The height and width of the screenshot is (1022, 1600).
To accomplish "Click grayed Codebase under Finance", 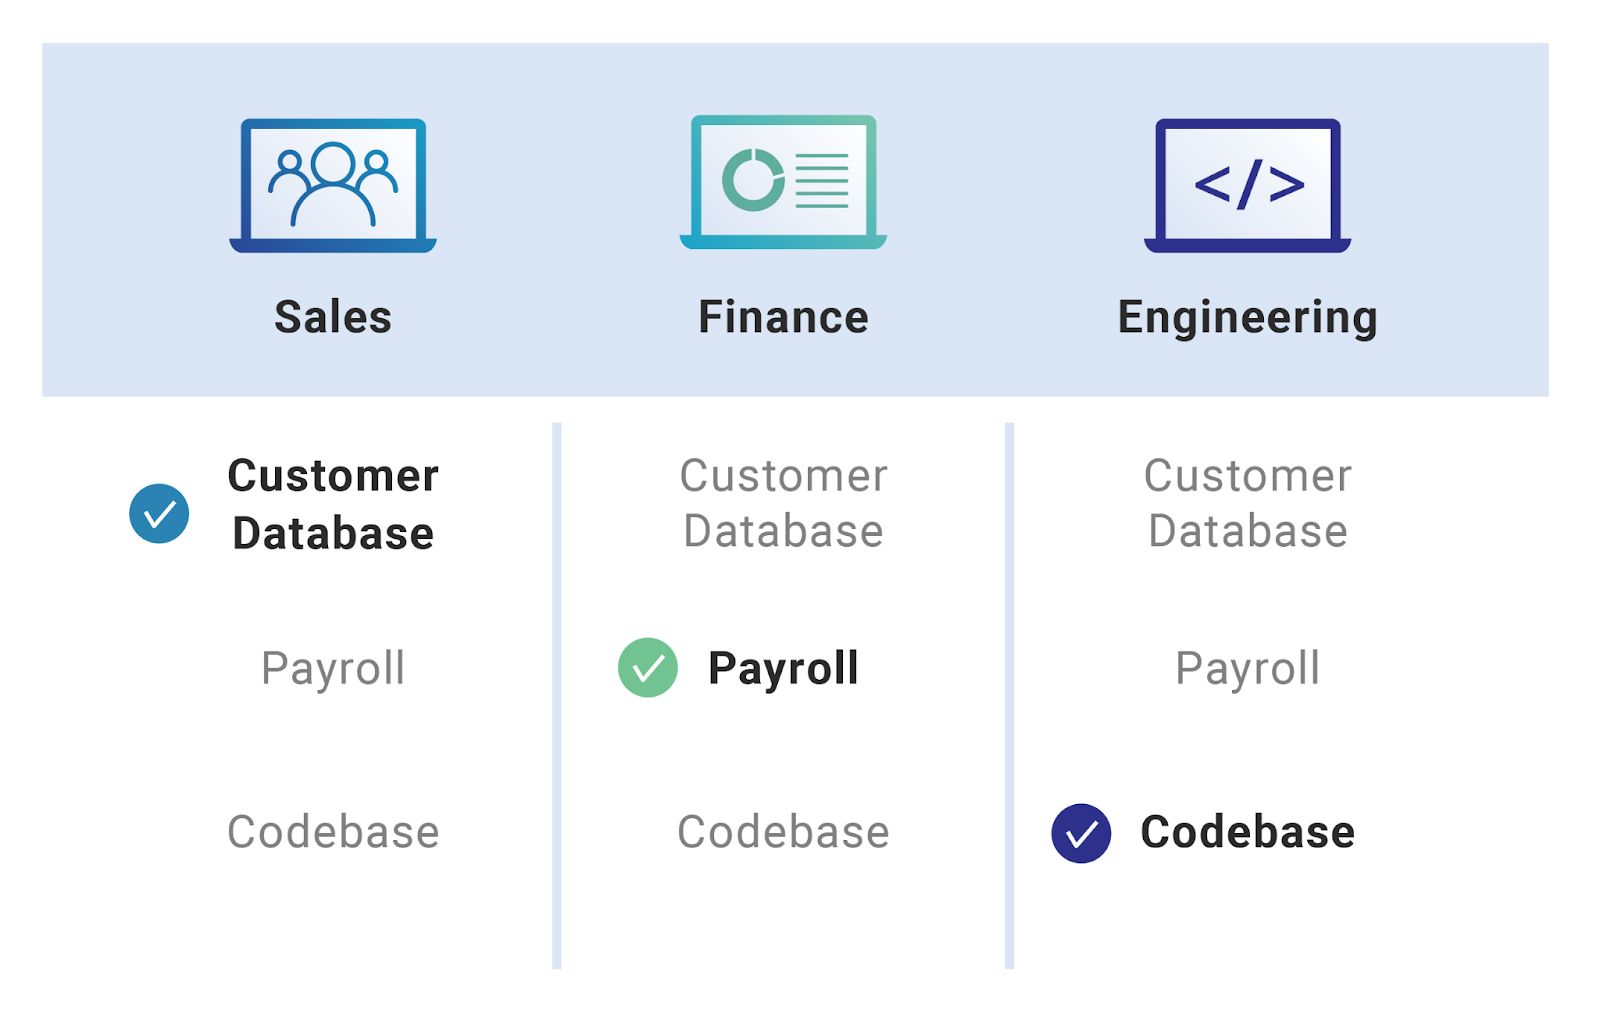I will click(783, 832).
